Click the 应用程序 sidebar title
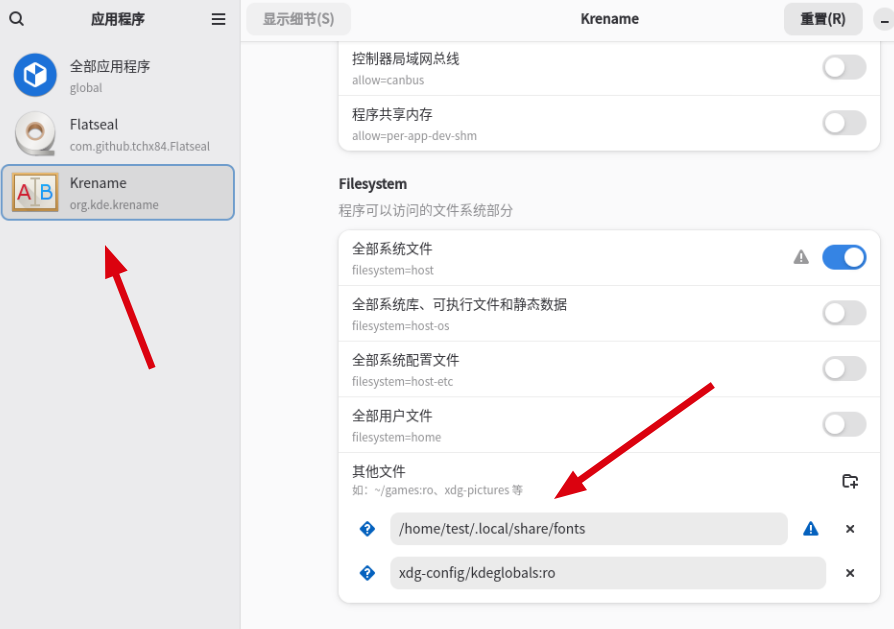This screenshot has width=894, height=629. (117, 19)
